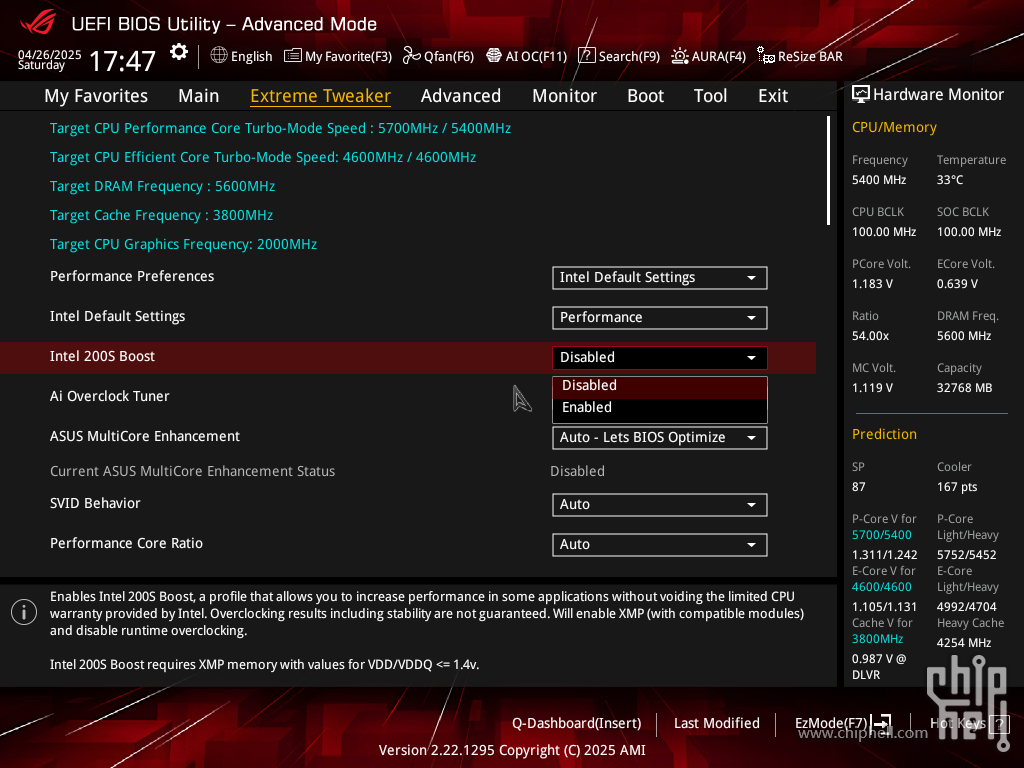Launch AI OC brain icon
The width and height of the screenshot is (1024, 768).
tap(494, 56)
